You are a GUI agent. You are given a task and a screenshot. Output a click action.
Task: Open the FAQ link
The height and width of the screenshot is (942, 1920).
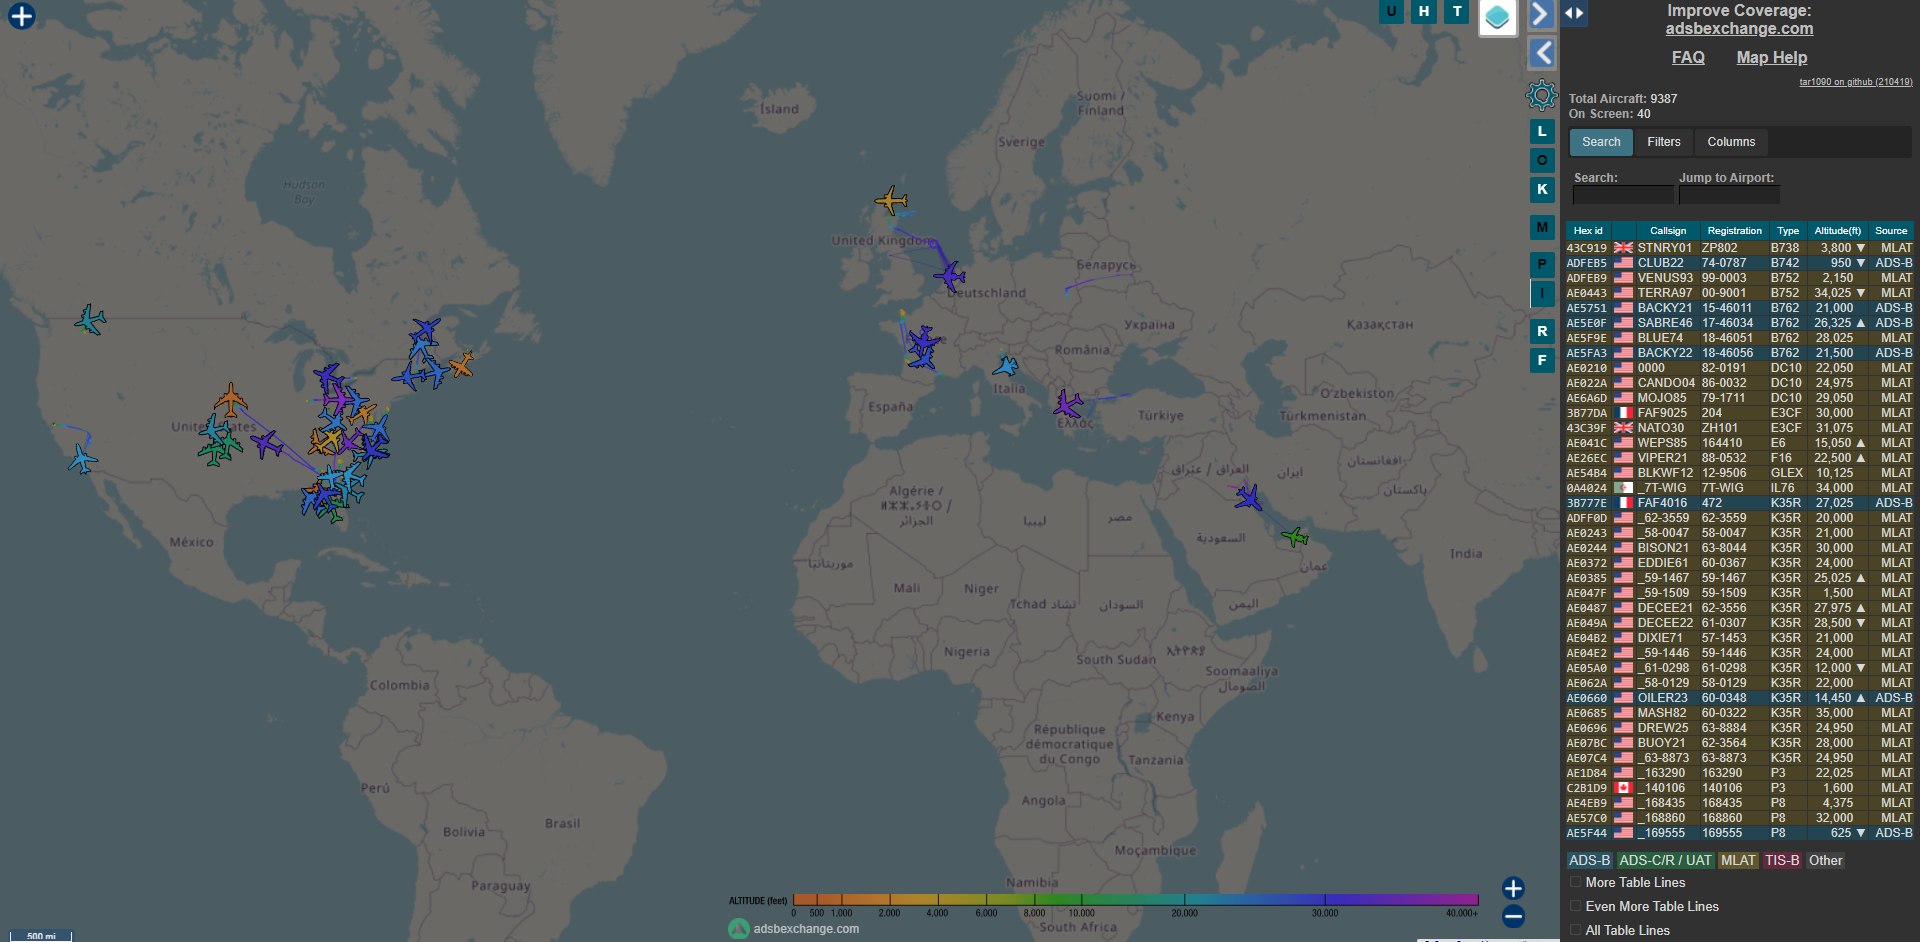pos(1688,57)
